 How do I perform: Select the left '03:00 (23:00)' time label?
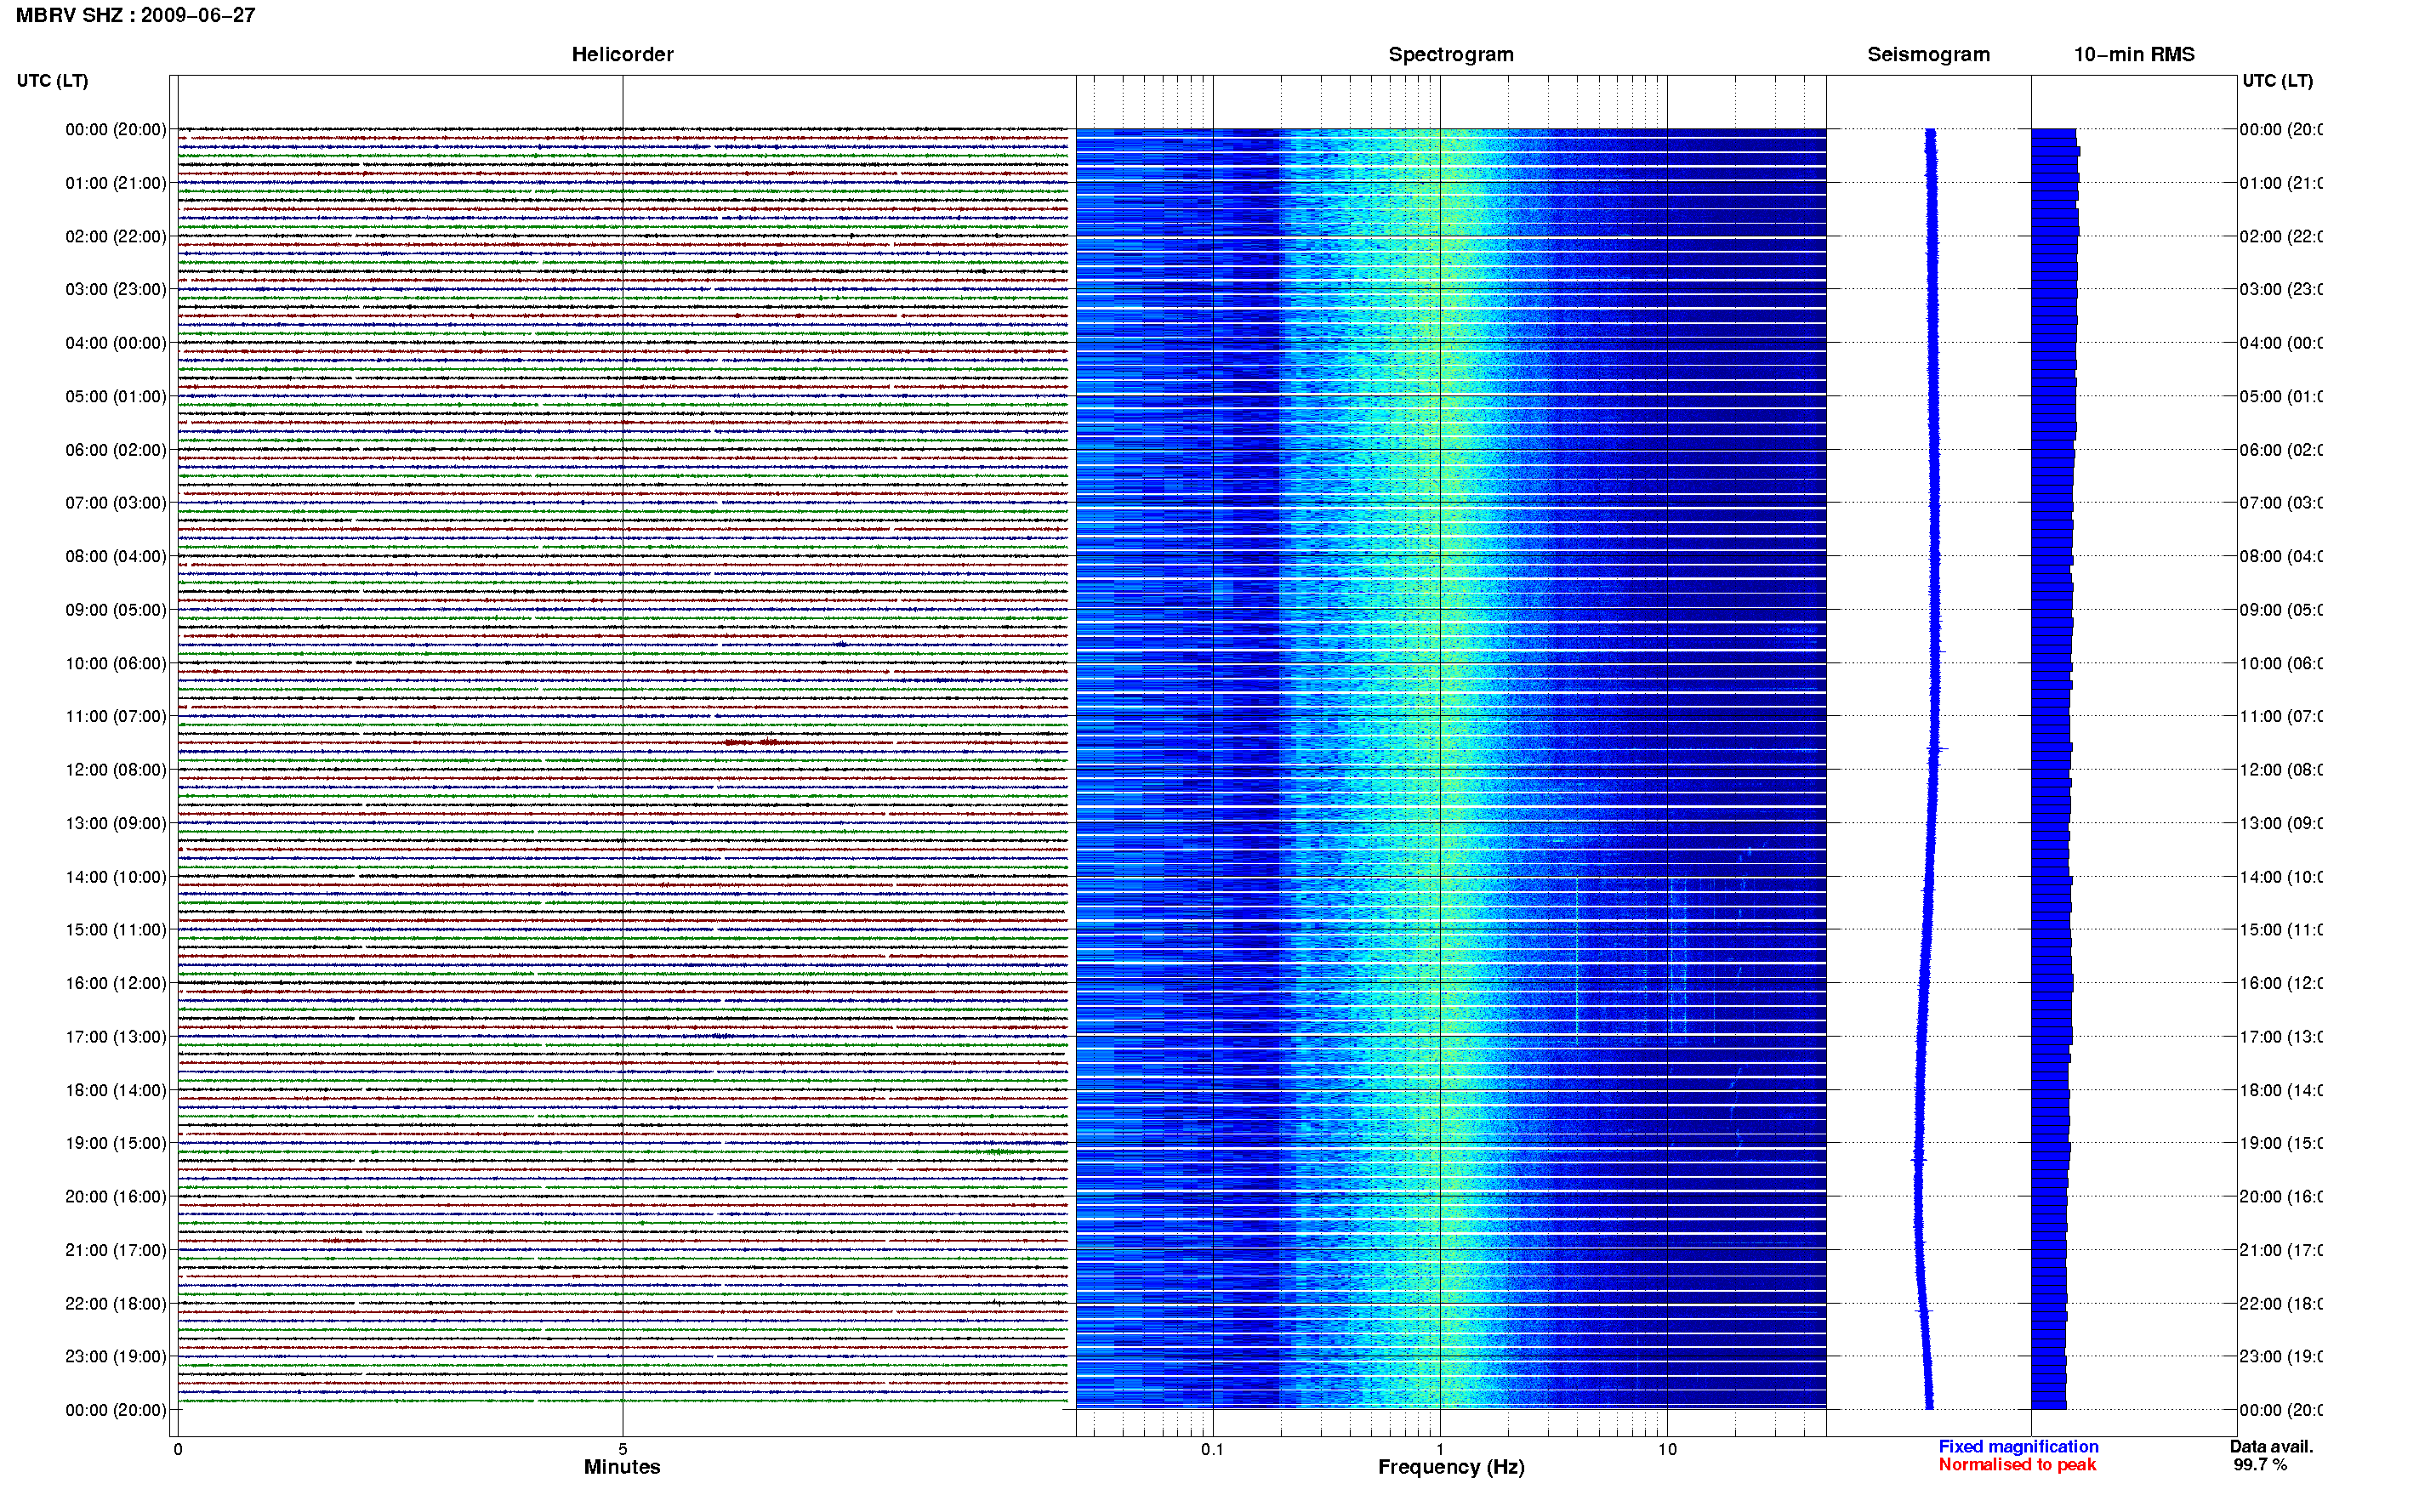116,289
